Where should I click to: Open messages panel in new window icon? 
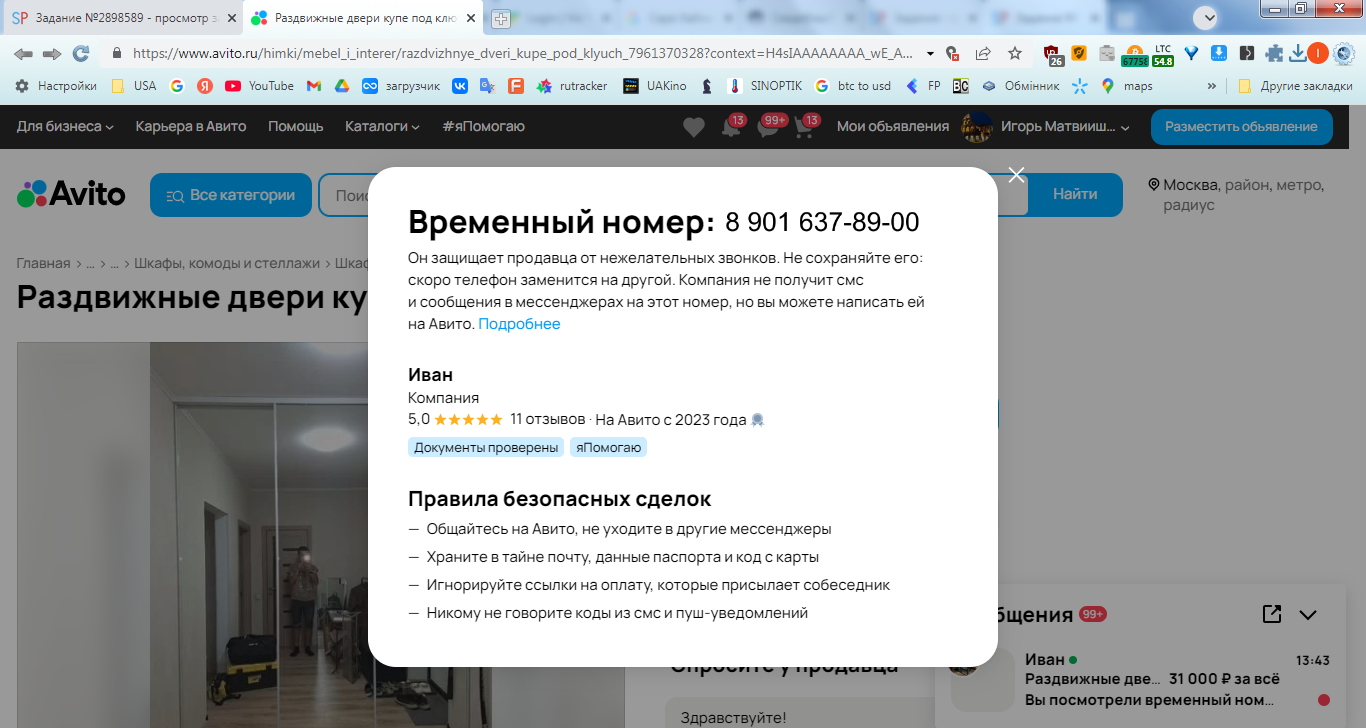tap(1271, 614)
